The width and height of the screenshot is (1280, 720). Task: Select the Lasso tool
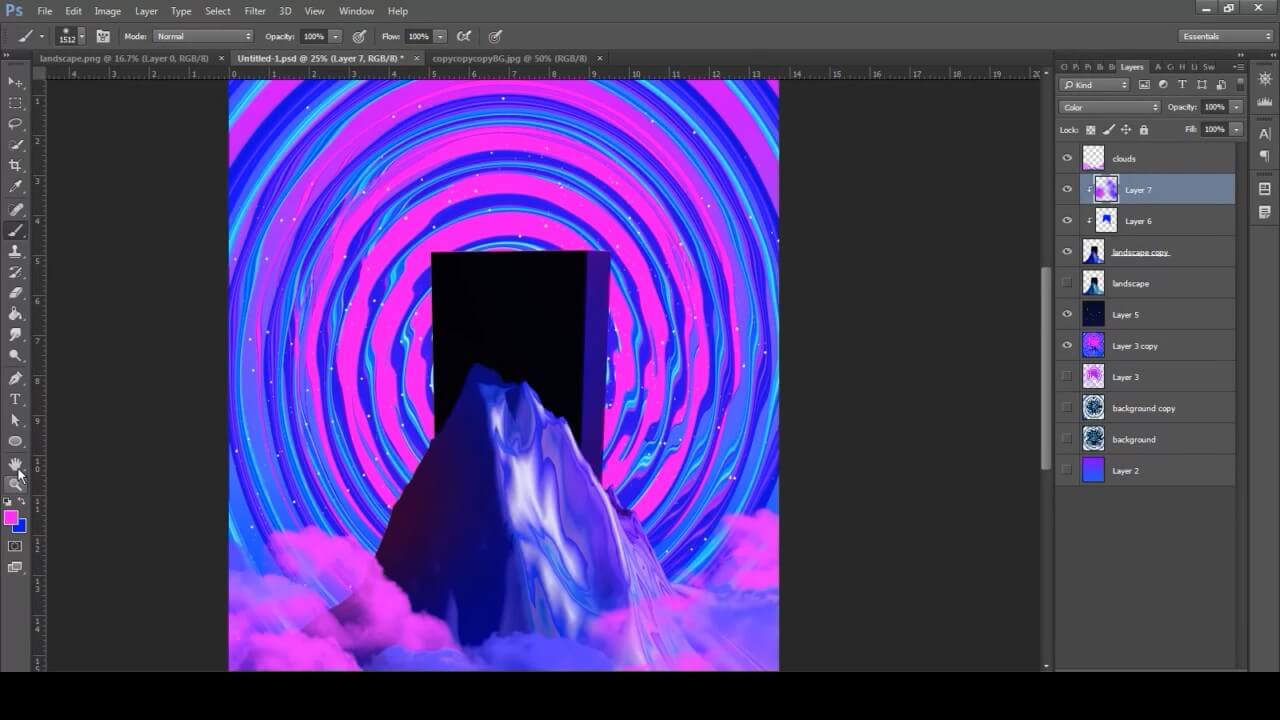pyautogui.click(x=15, y=124)
